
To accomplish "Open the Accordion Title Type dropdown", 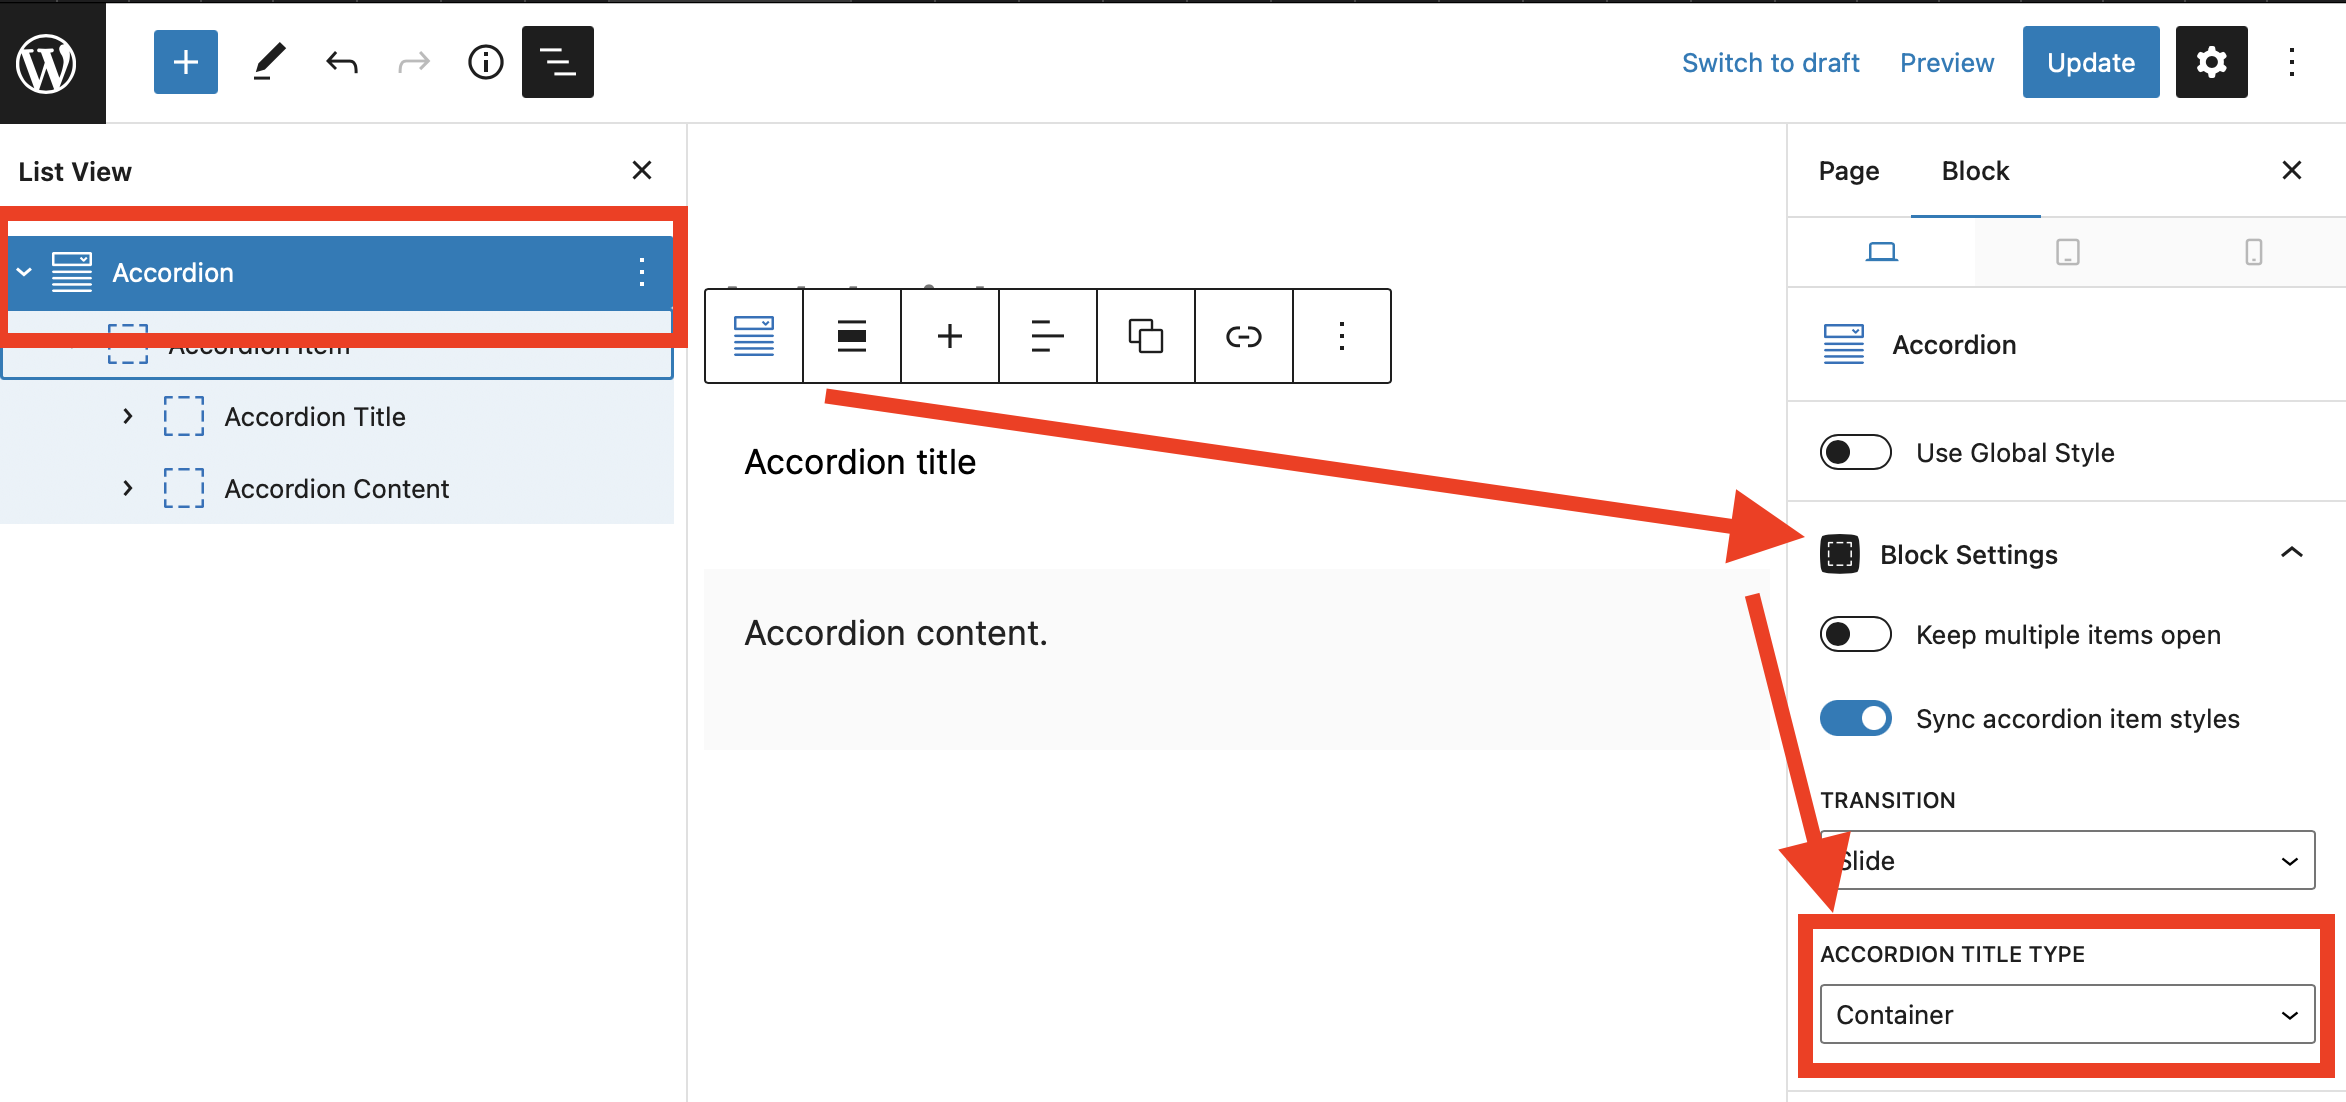I will (x=2067, y=1014).
